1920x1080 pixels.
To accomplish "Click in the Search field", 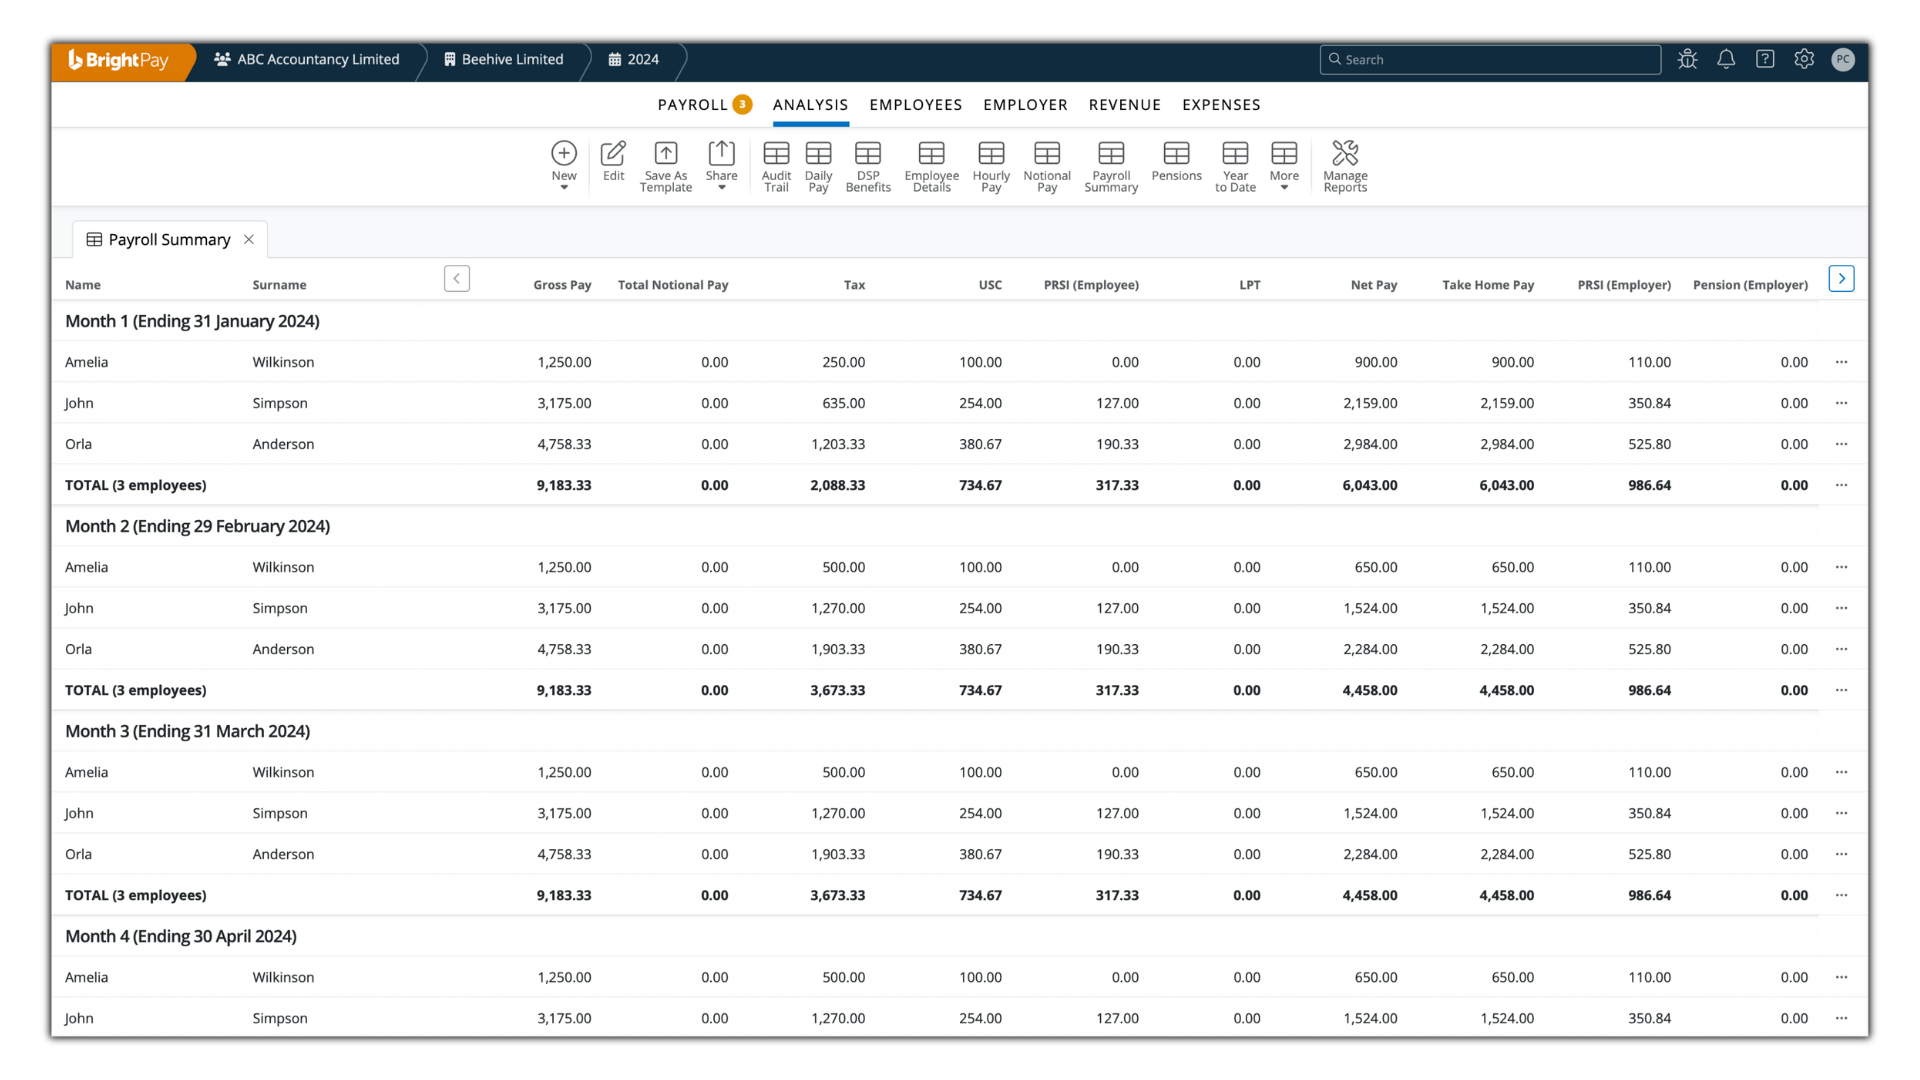I will [x=1490, y=60].
